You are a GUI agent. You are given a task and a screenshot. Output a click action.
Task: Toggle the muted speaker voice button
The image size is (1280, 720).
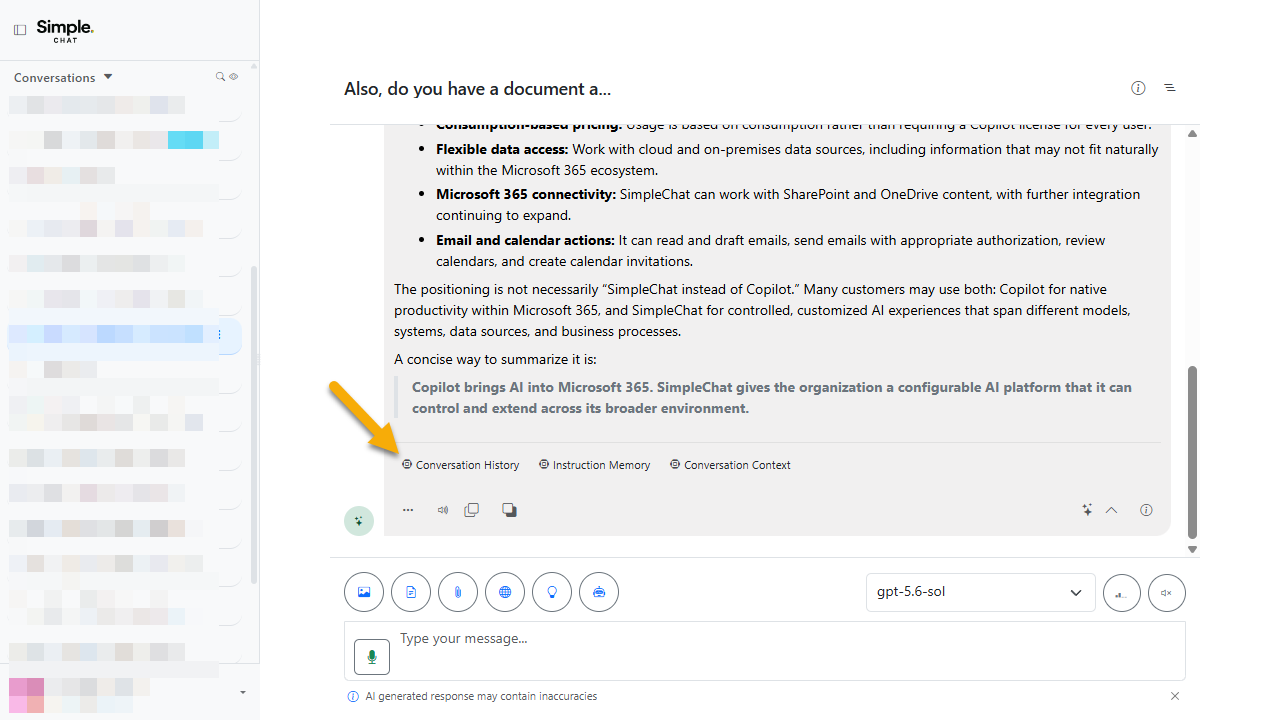(x=1167, y=593)
